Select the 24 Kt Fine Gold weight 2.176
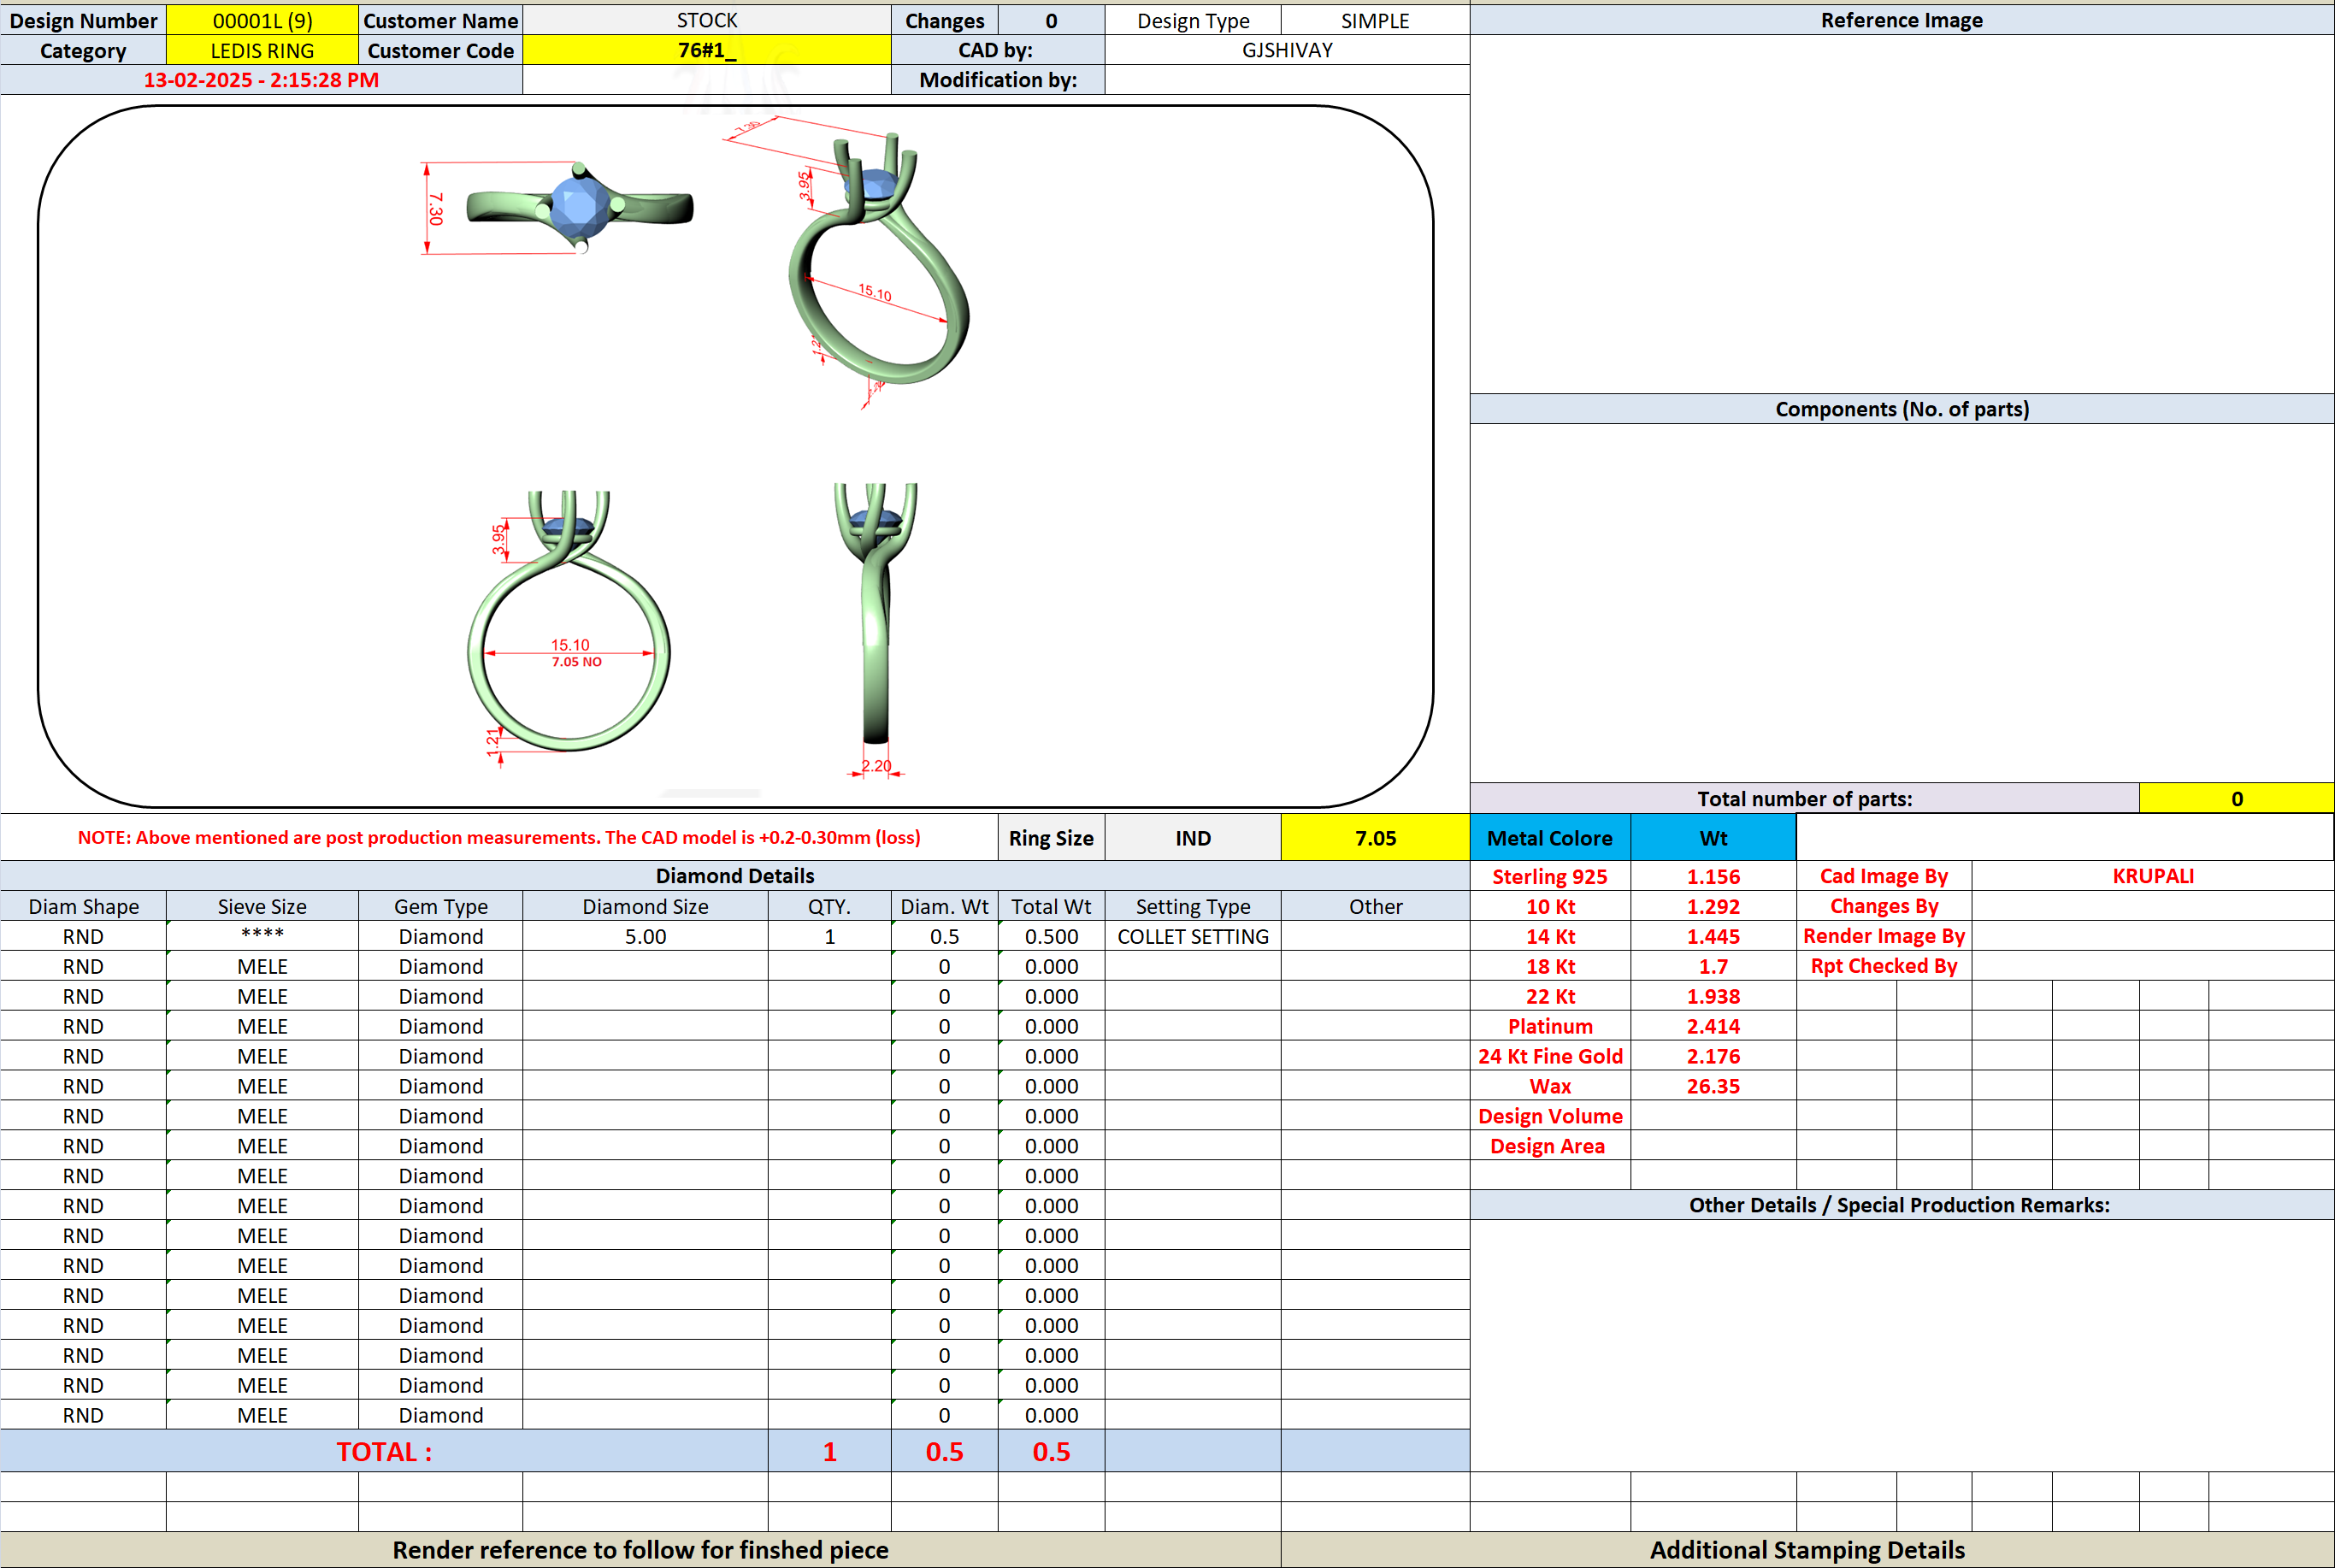Viewport: 2335px width, 1568px height. 1713,1056
